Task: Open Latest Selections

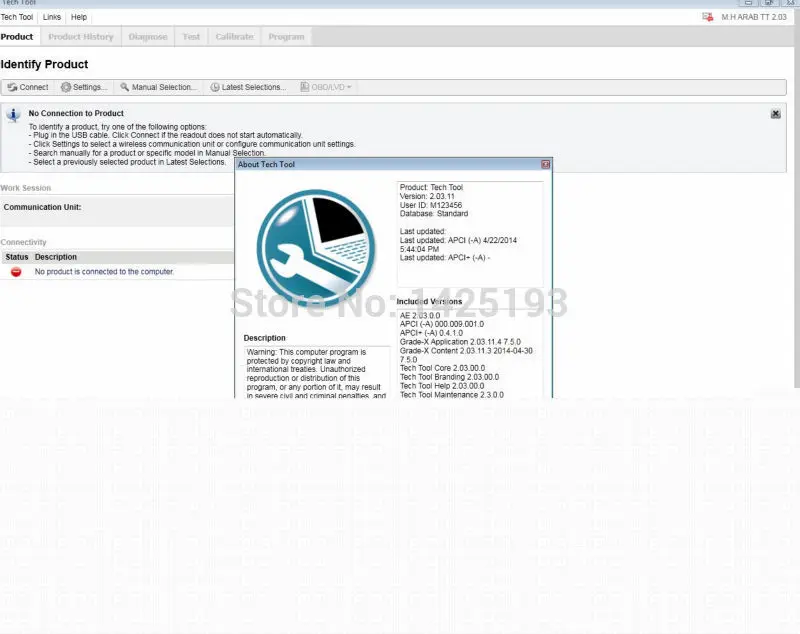Action: [248, 87]
